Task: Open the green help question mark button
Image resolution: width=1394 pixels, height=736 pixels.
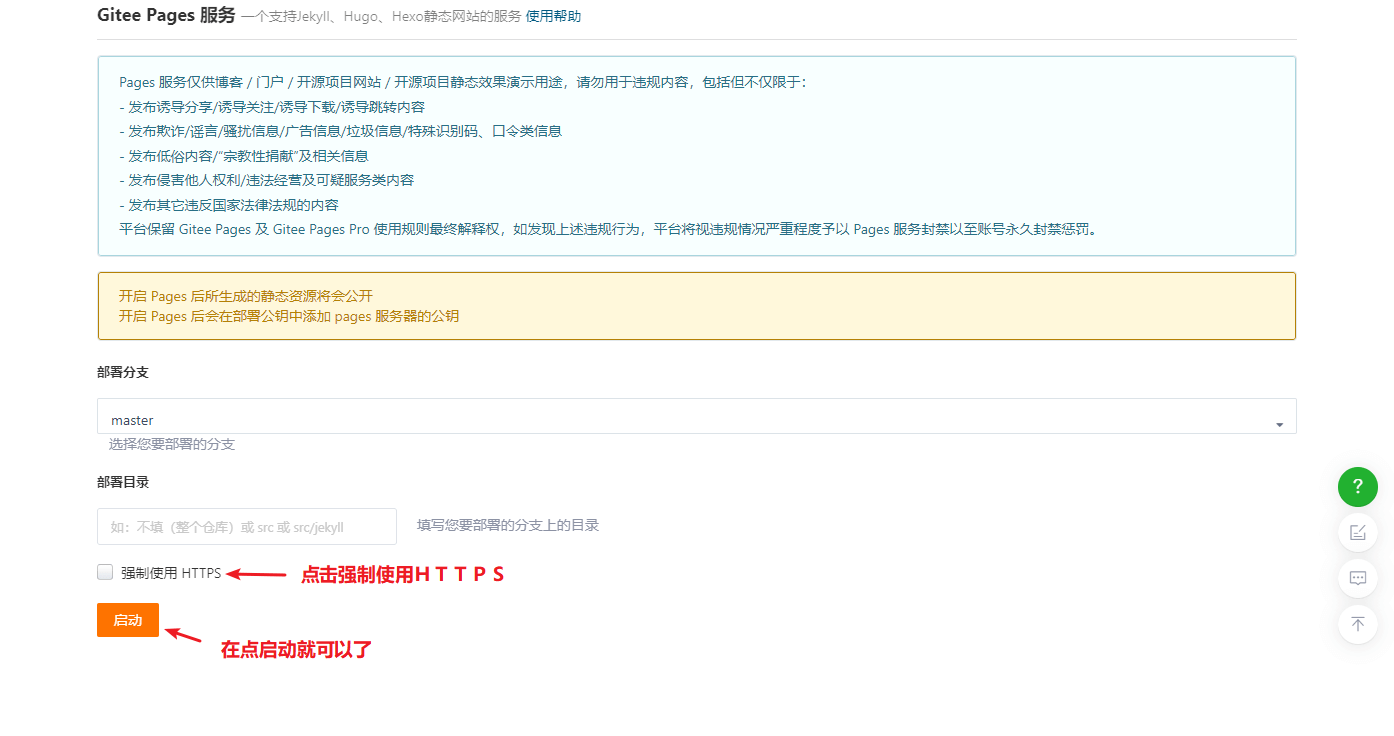Action: point(1357,487)
